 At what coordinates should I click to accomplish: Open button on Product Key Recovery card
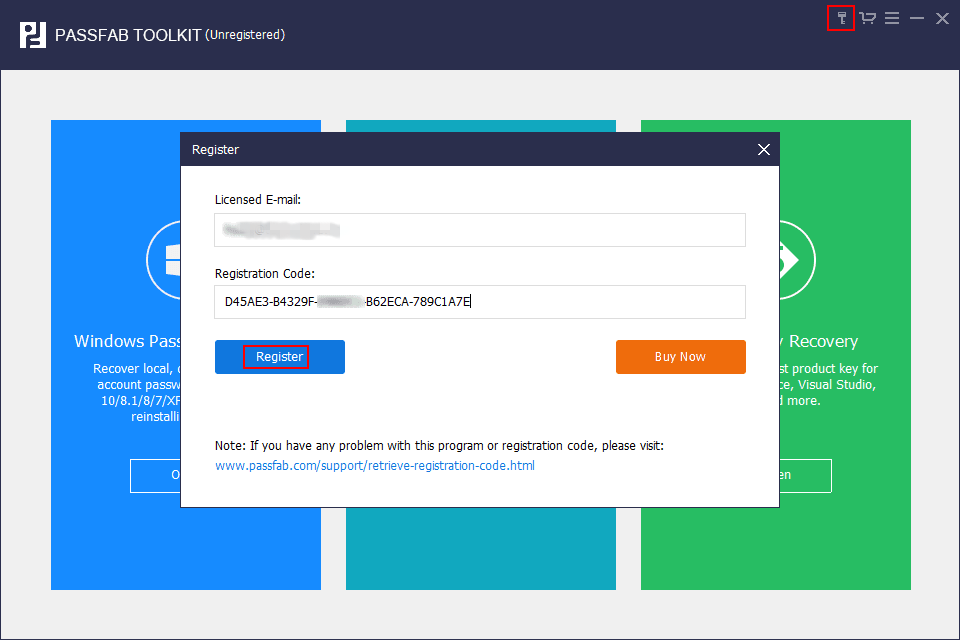[805, 475]
